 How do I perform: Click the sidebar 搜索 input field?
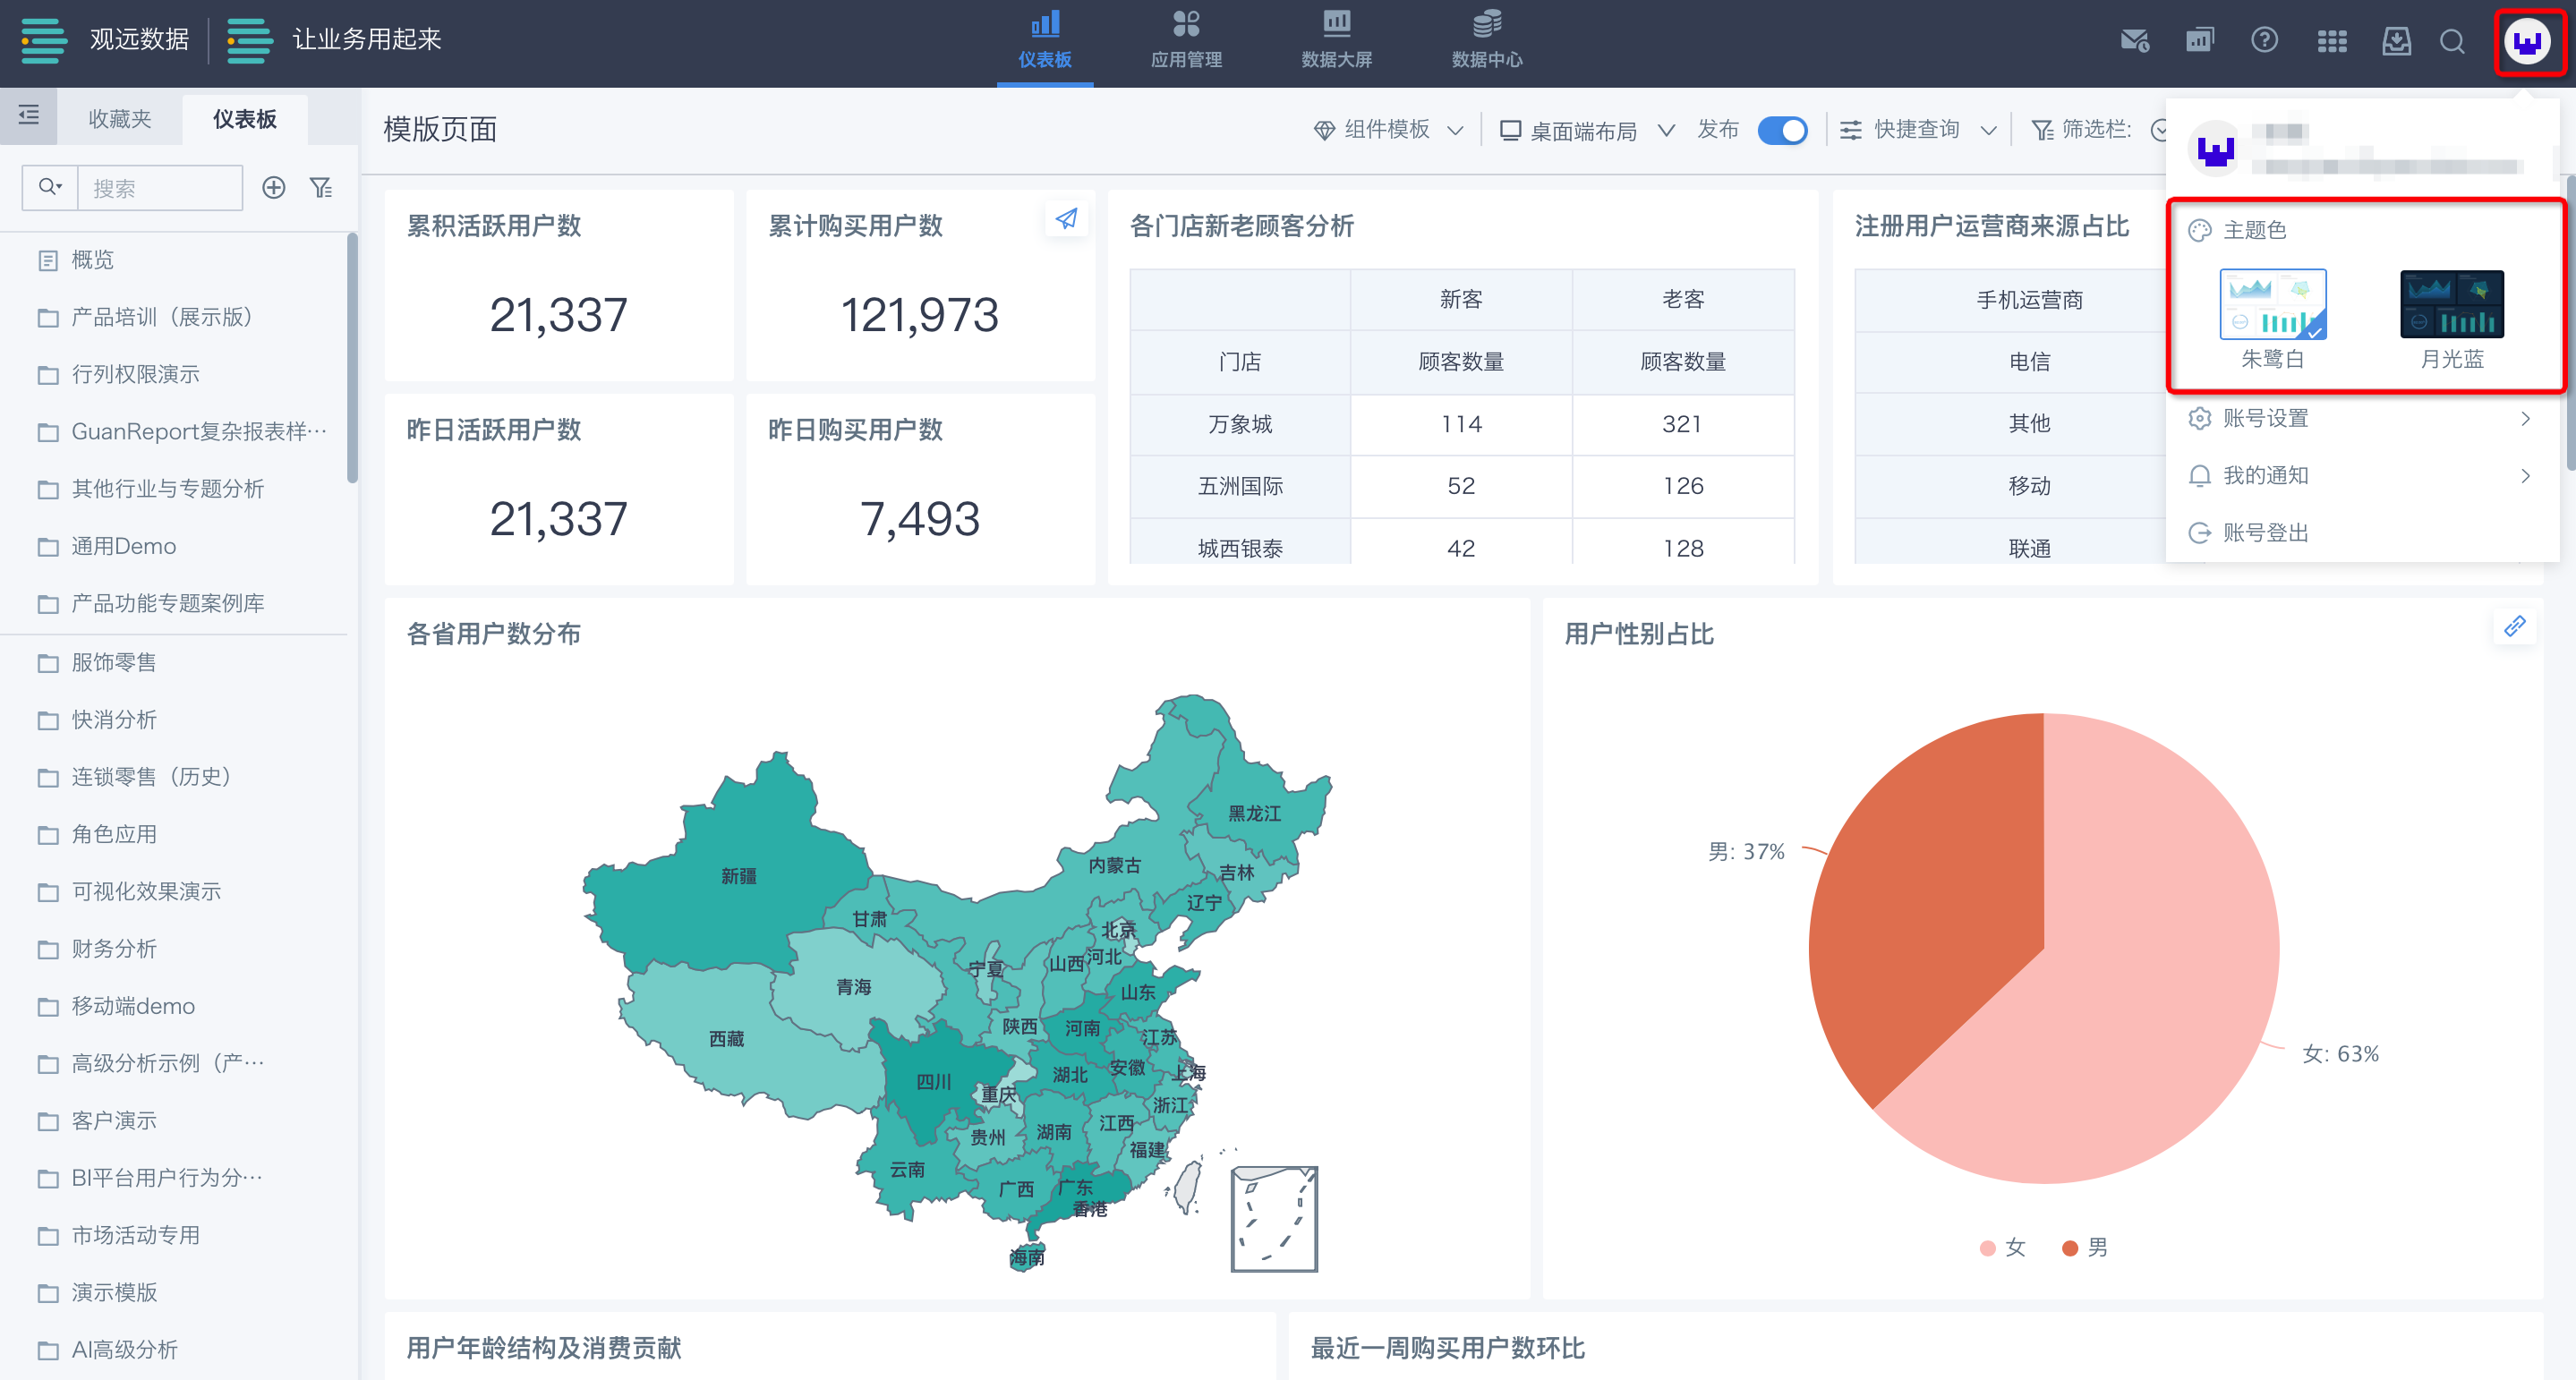pos(160,188)
